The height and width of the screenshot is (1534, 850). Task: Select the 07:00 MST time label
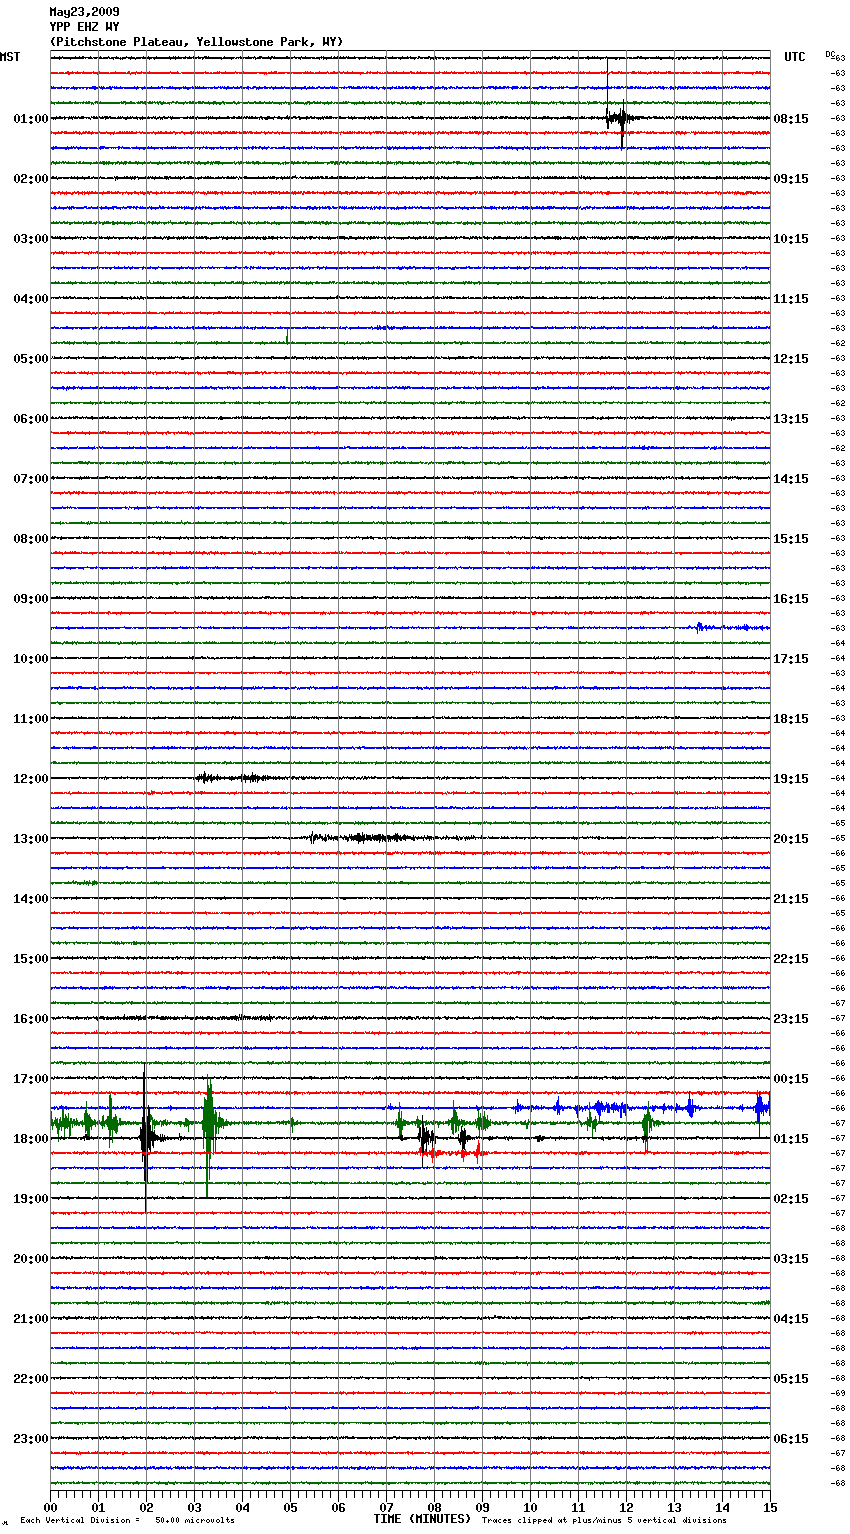pyautogui.click(x=31, y=479)
